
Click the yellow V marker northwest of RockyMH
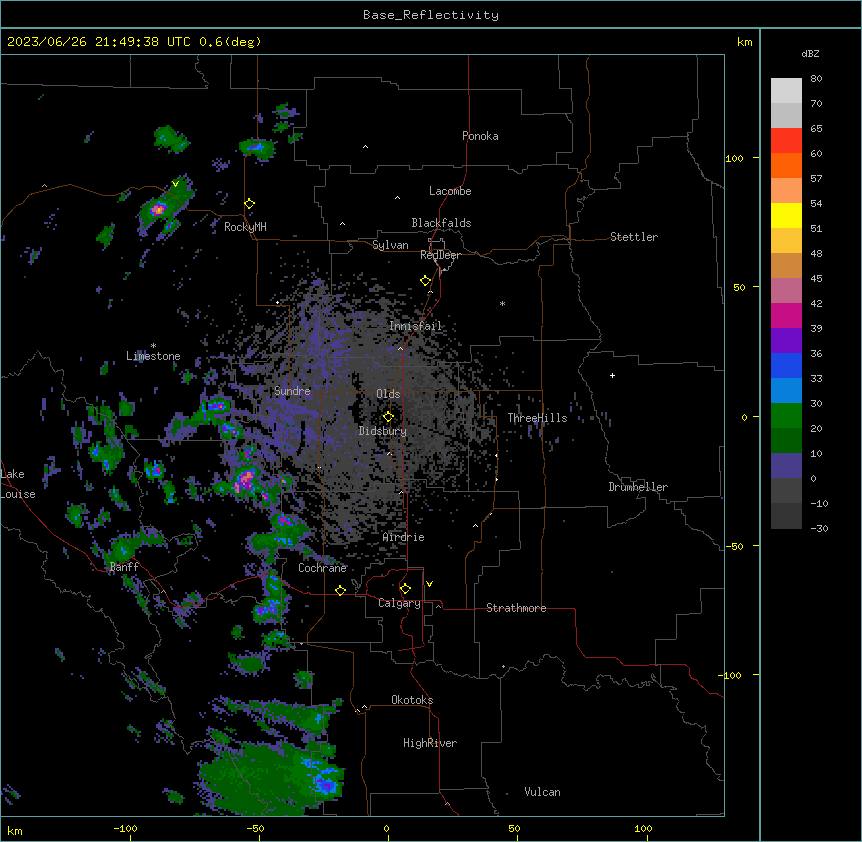[175, 184]
